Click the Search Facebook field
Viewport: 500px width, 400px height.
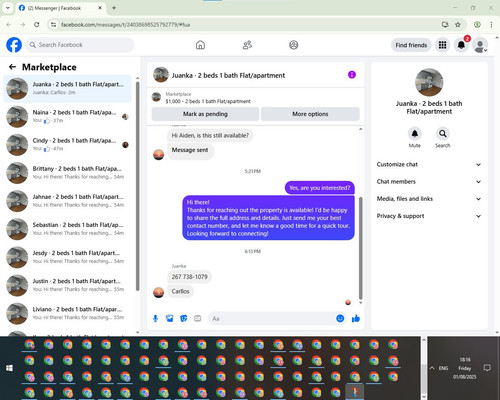click(80, 45)
